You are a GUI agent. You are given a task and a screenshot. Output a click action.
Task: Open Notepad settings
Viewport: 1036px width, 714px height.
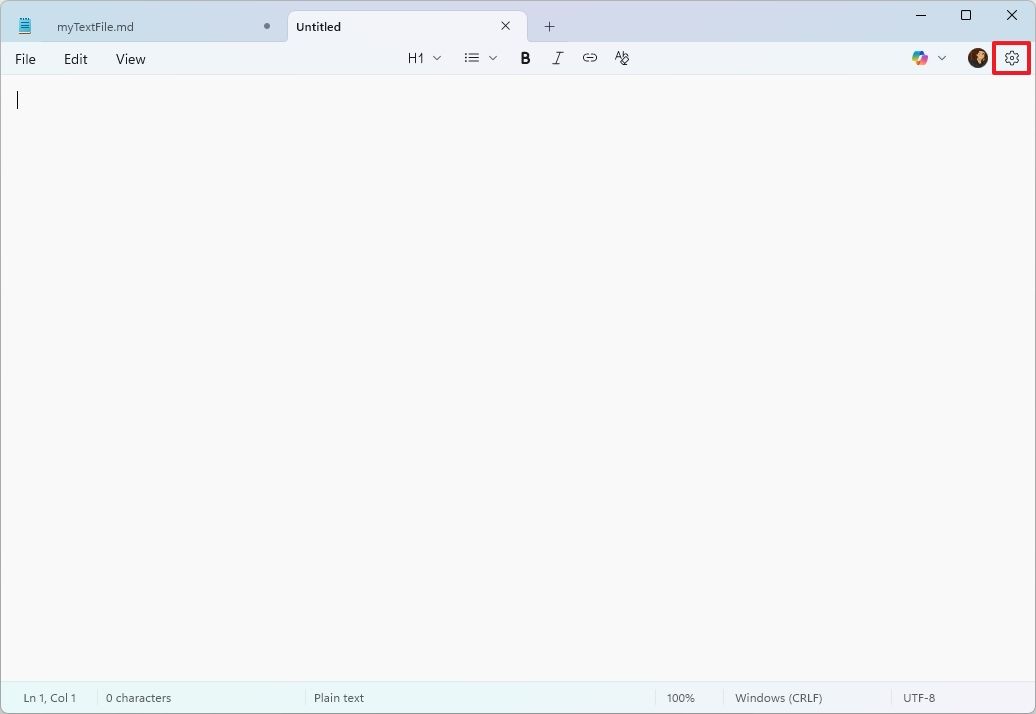(1011, 58)
